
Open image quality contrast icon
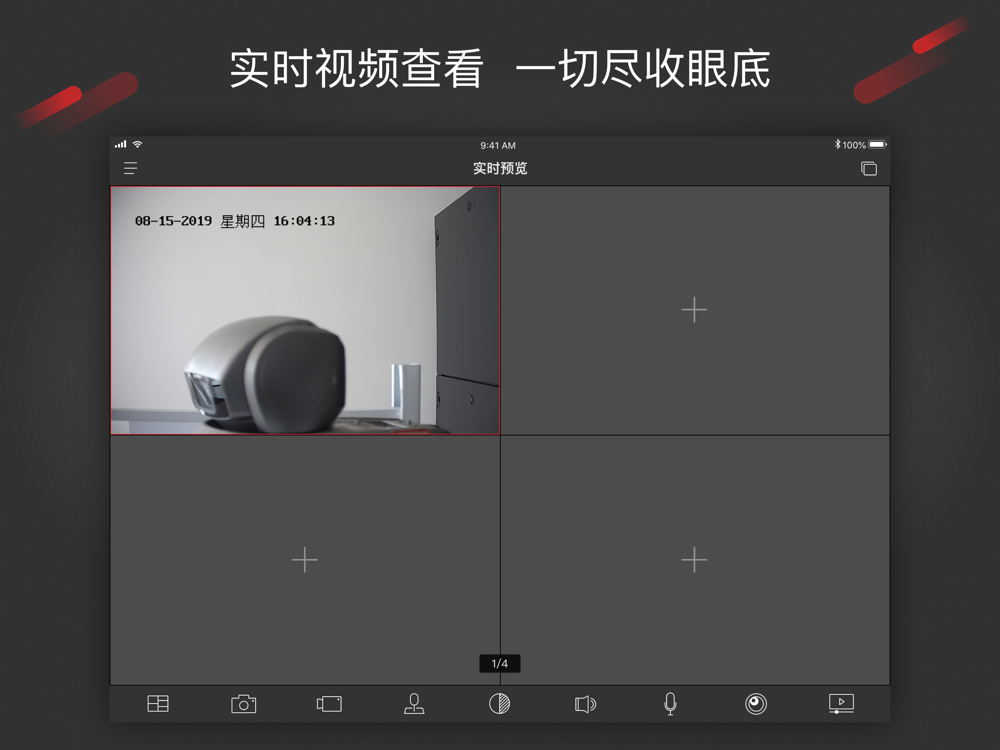(x=499, y=703)
